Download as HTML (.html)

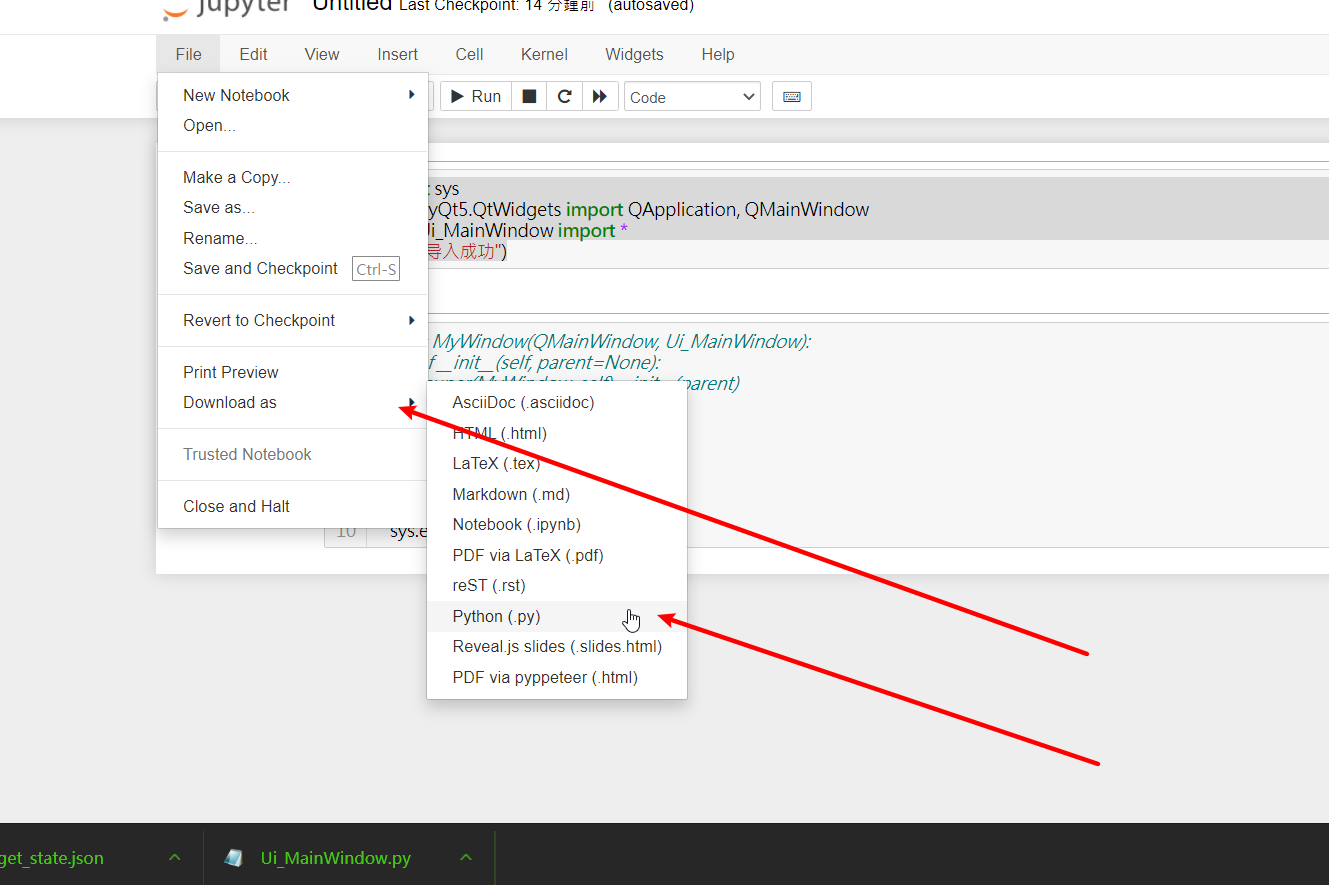pos(556,433)
